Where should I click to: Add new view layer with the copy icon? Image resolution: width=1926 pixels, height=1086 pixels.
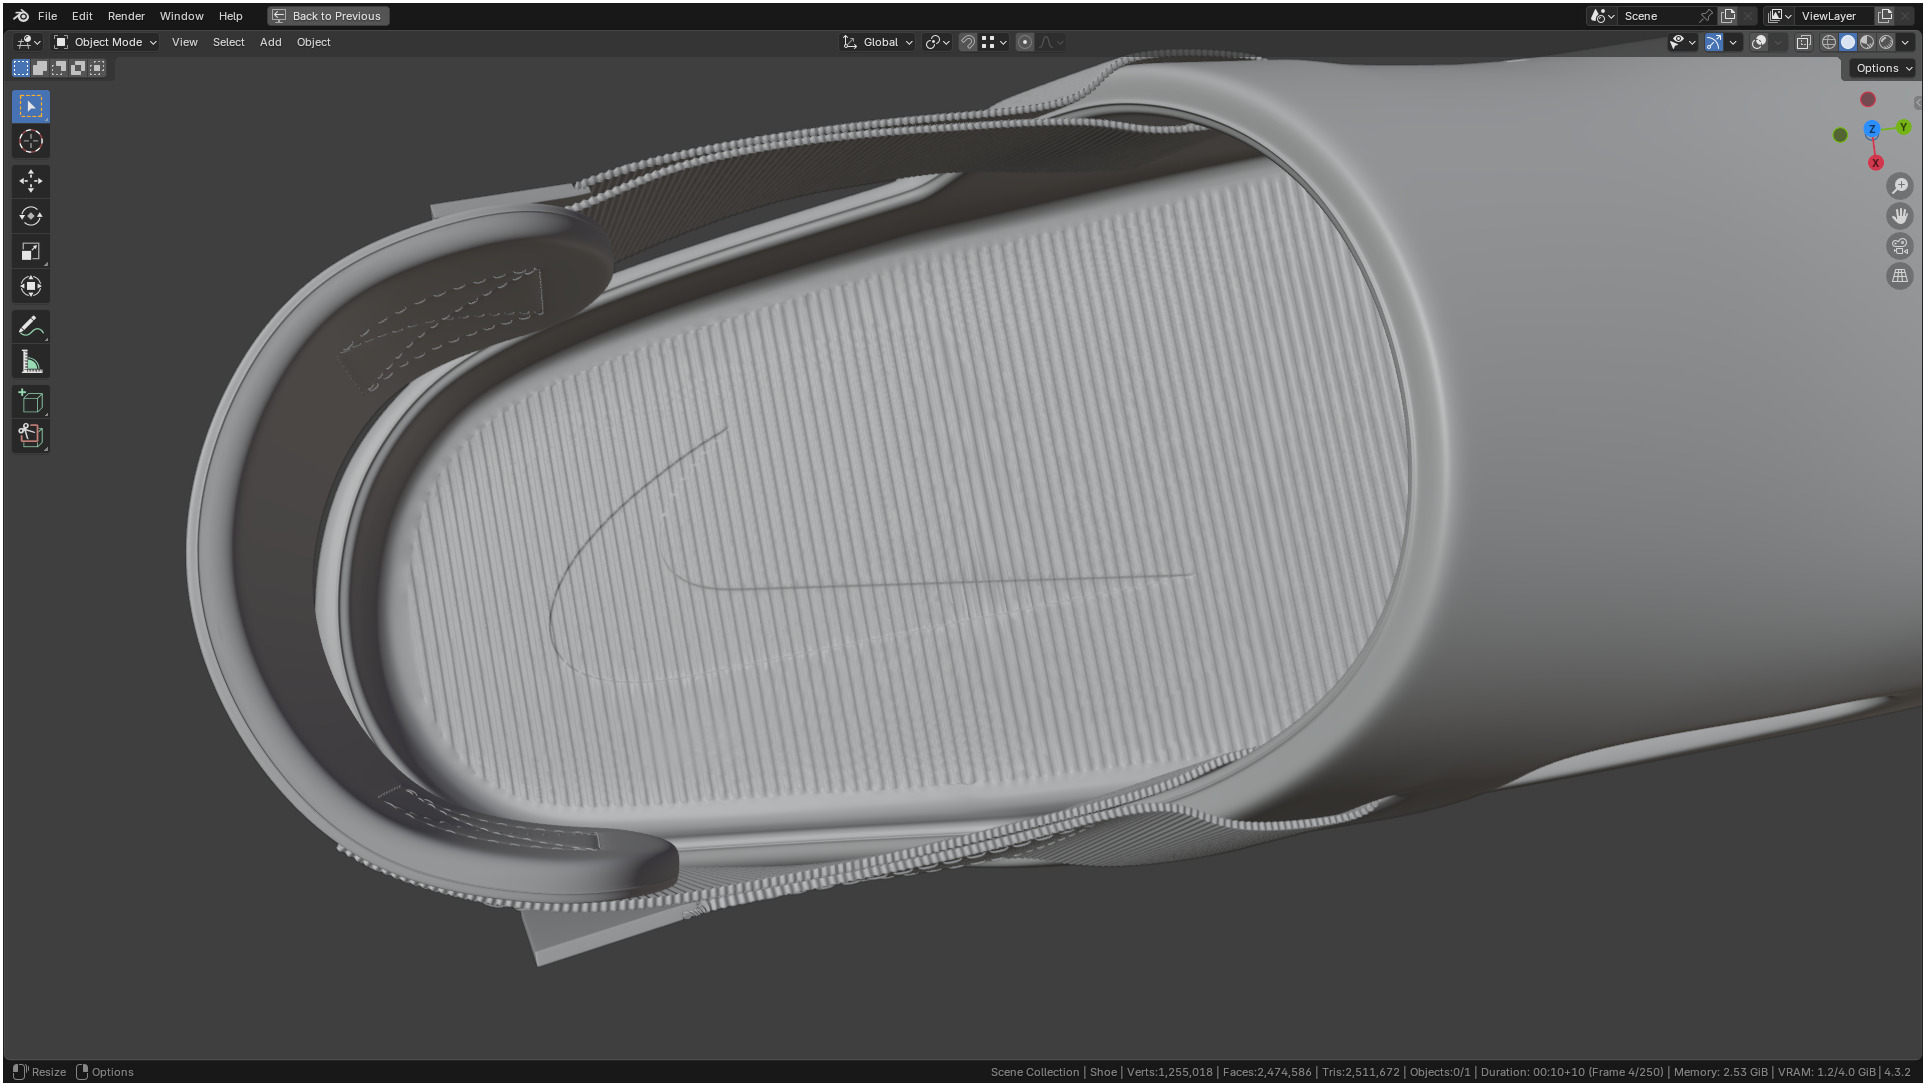click(1885, 16)
